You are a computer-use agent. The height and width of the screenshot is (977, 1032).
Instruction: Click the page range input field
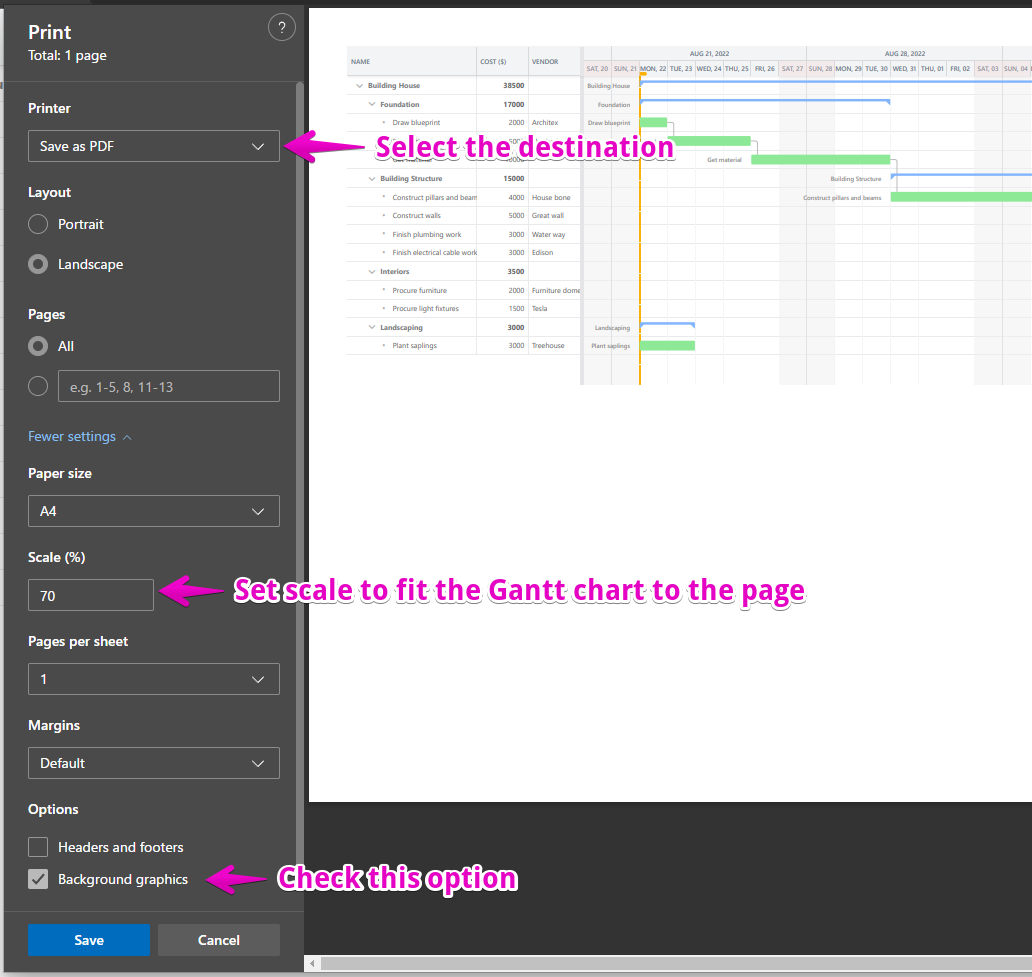click(x=168, y=386)
